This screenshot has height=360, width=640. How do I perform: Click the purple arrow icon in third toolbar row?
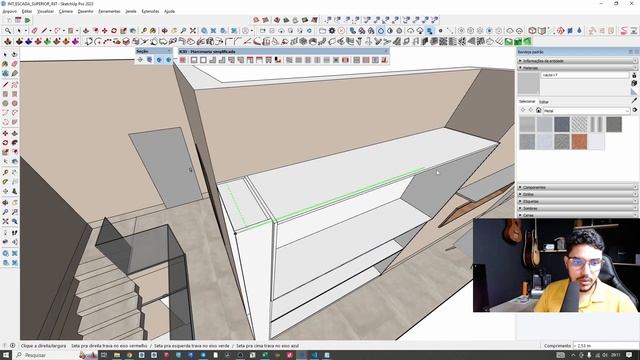(x=76, y=41)
